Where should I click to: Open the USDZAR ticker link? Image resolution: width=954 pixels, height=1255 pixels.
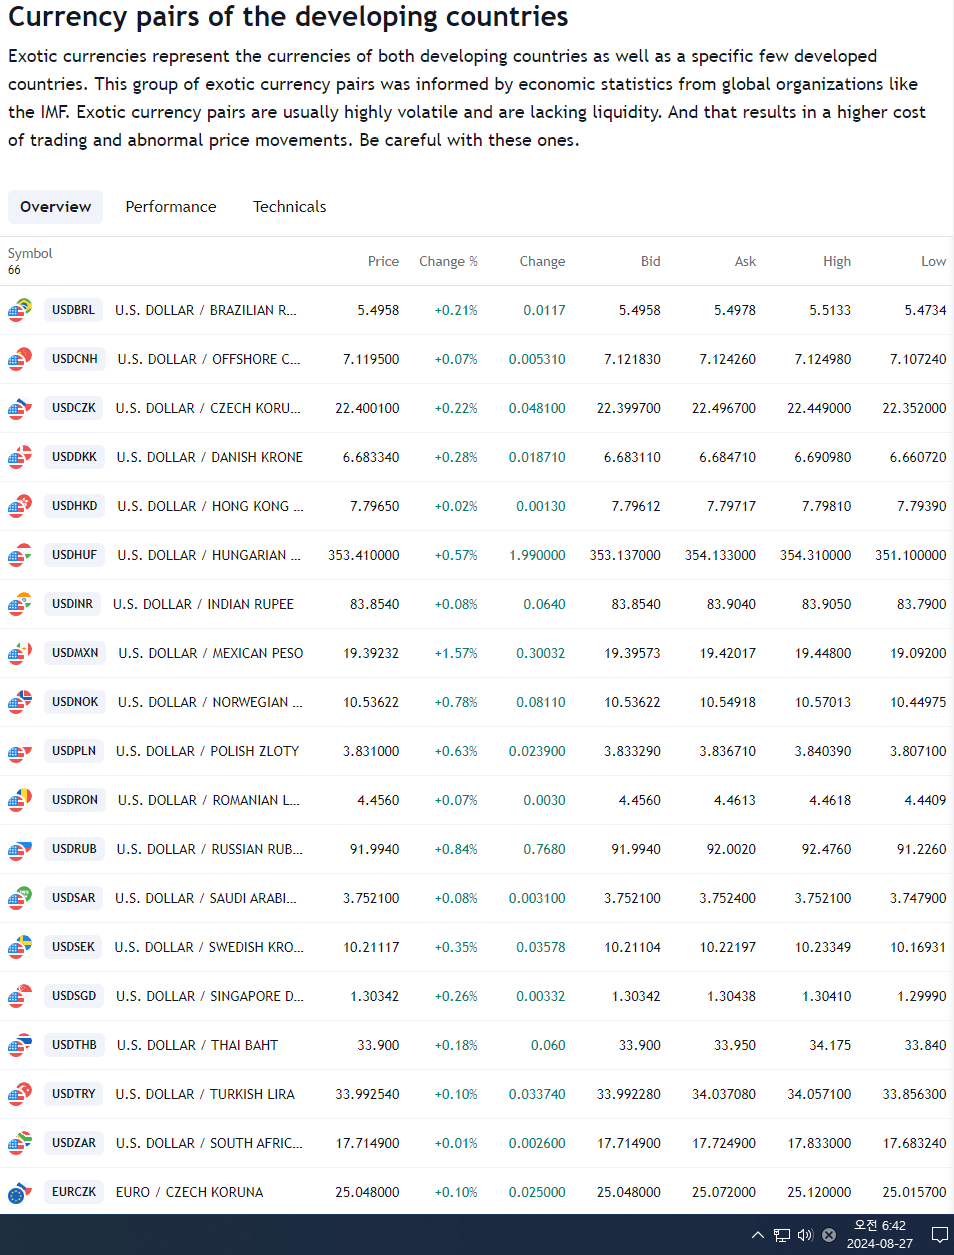[74, 1143]
